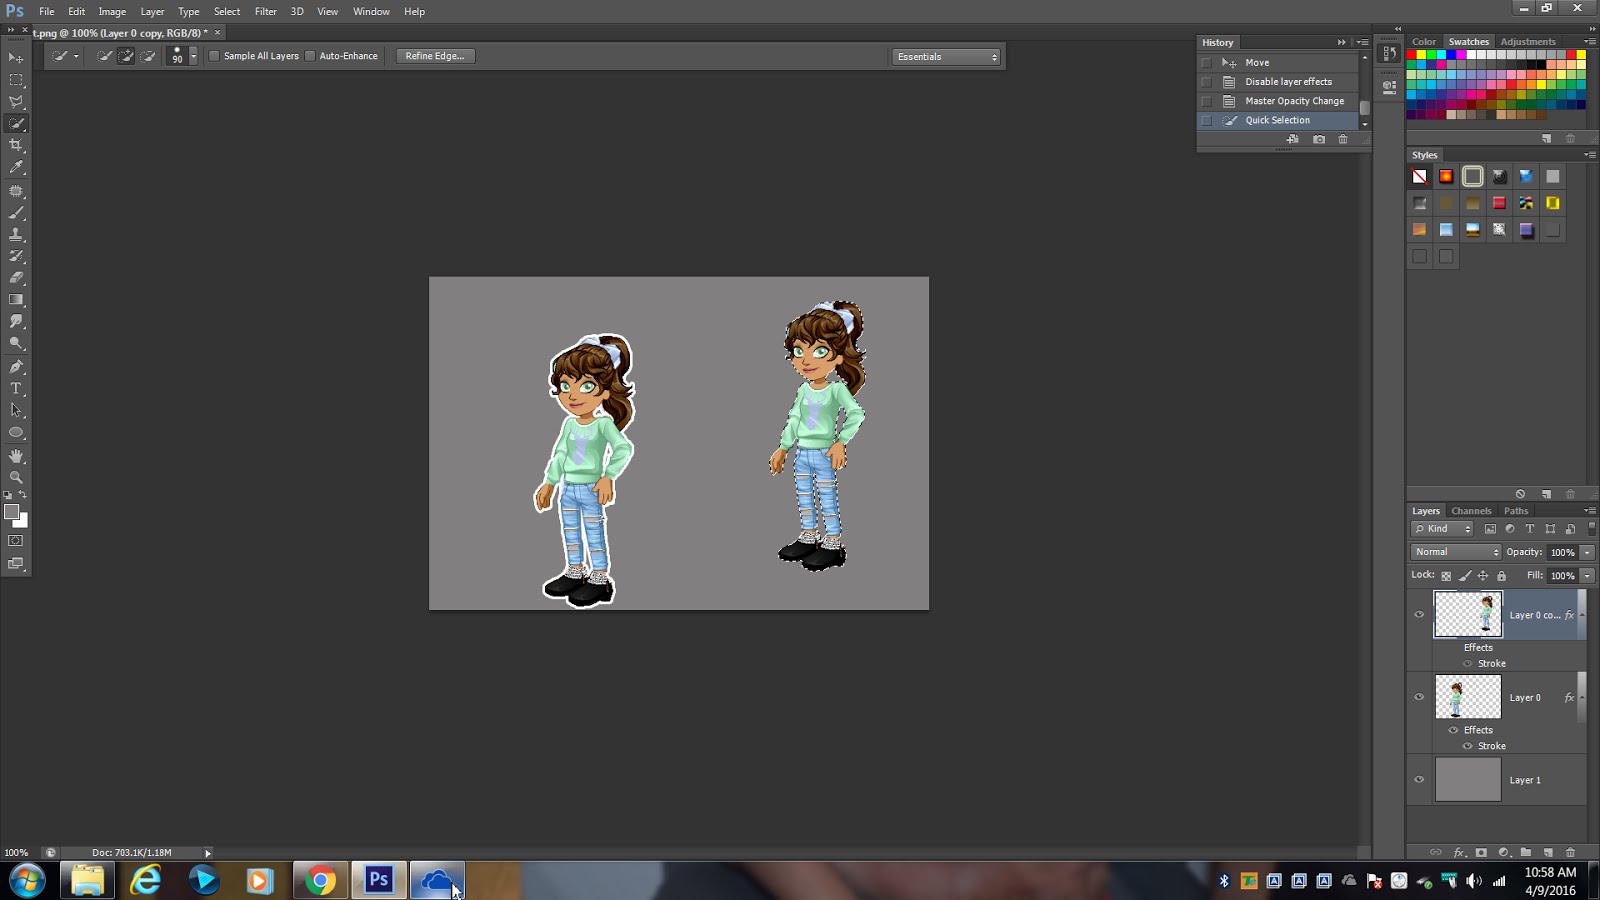Image resolution: width=1600 pixels, height=900 pixels.
Task: Select the Eyedropper tool
Action: tap(16, 168)
